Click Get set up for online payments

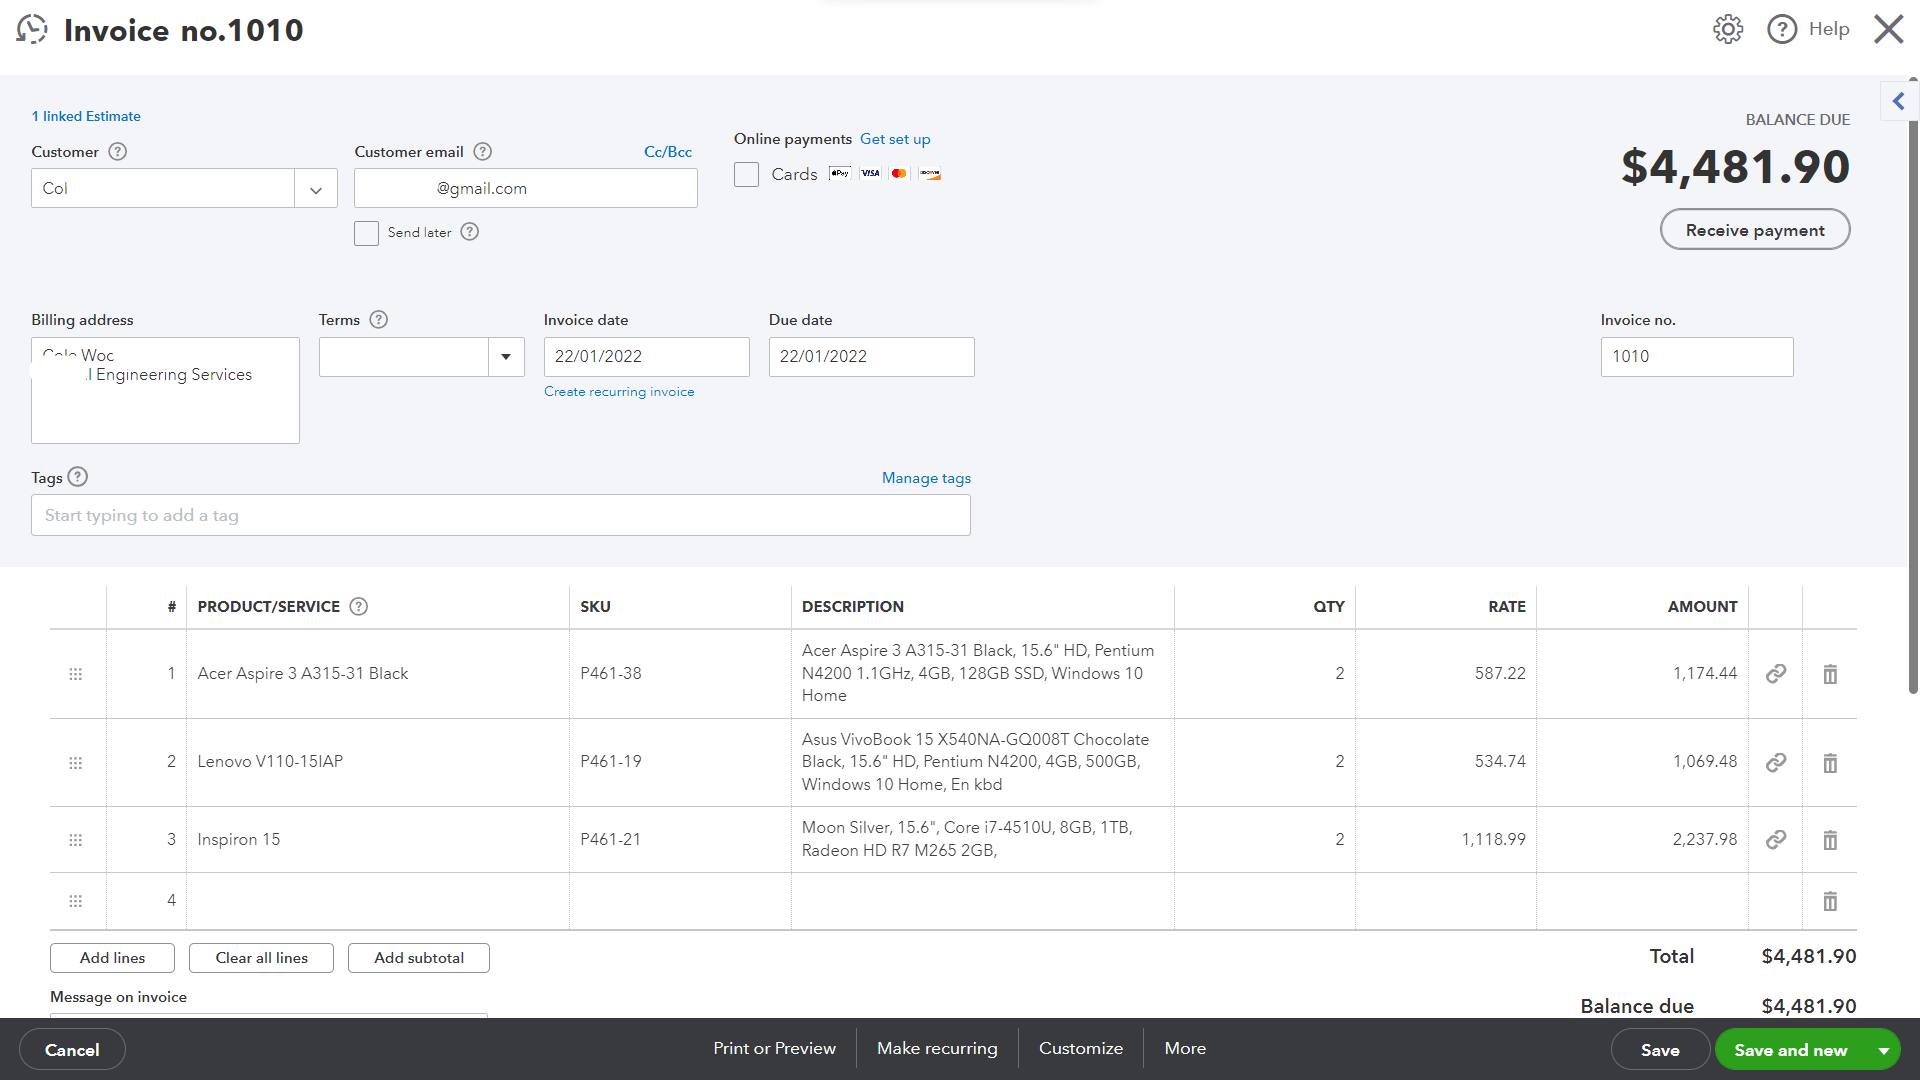click(x=895, y=139)
